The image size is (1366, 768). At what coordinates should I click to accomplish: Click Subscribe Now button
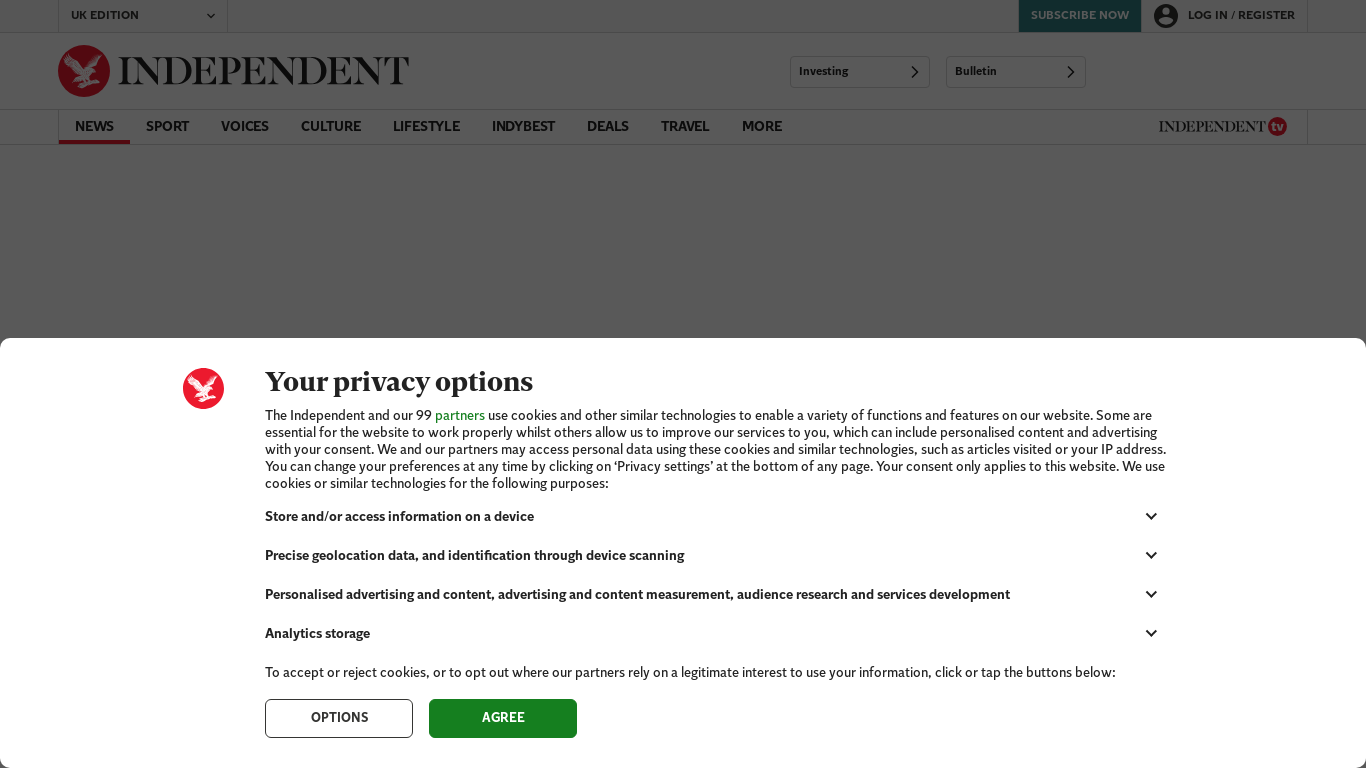1080,16
